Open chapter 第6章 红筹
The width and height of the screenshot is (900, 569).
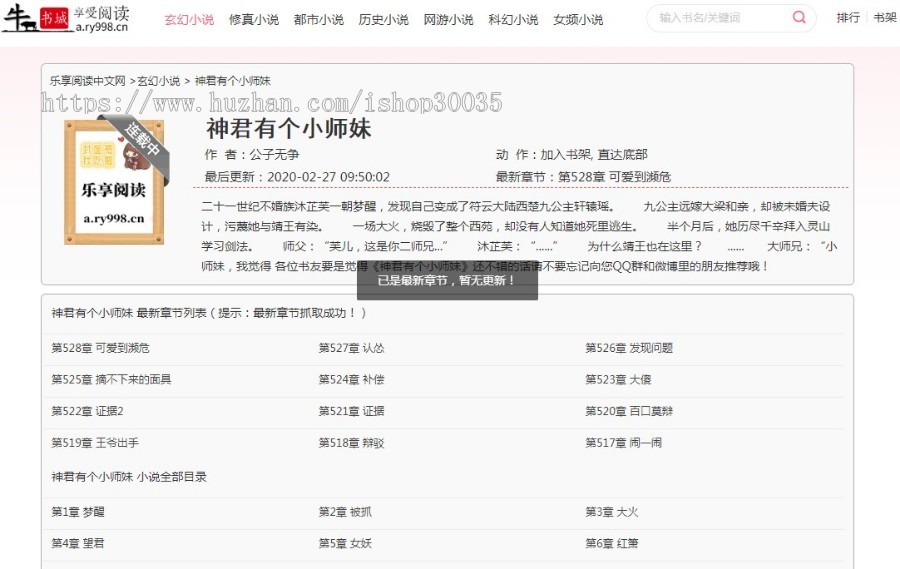612,543
